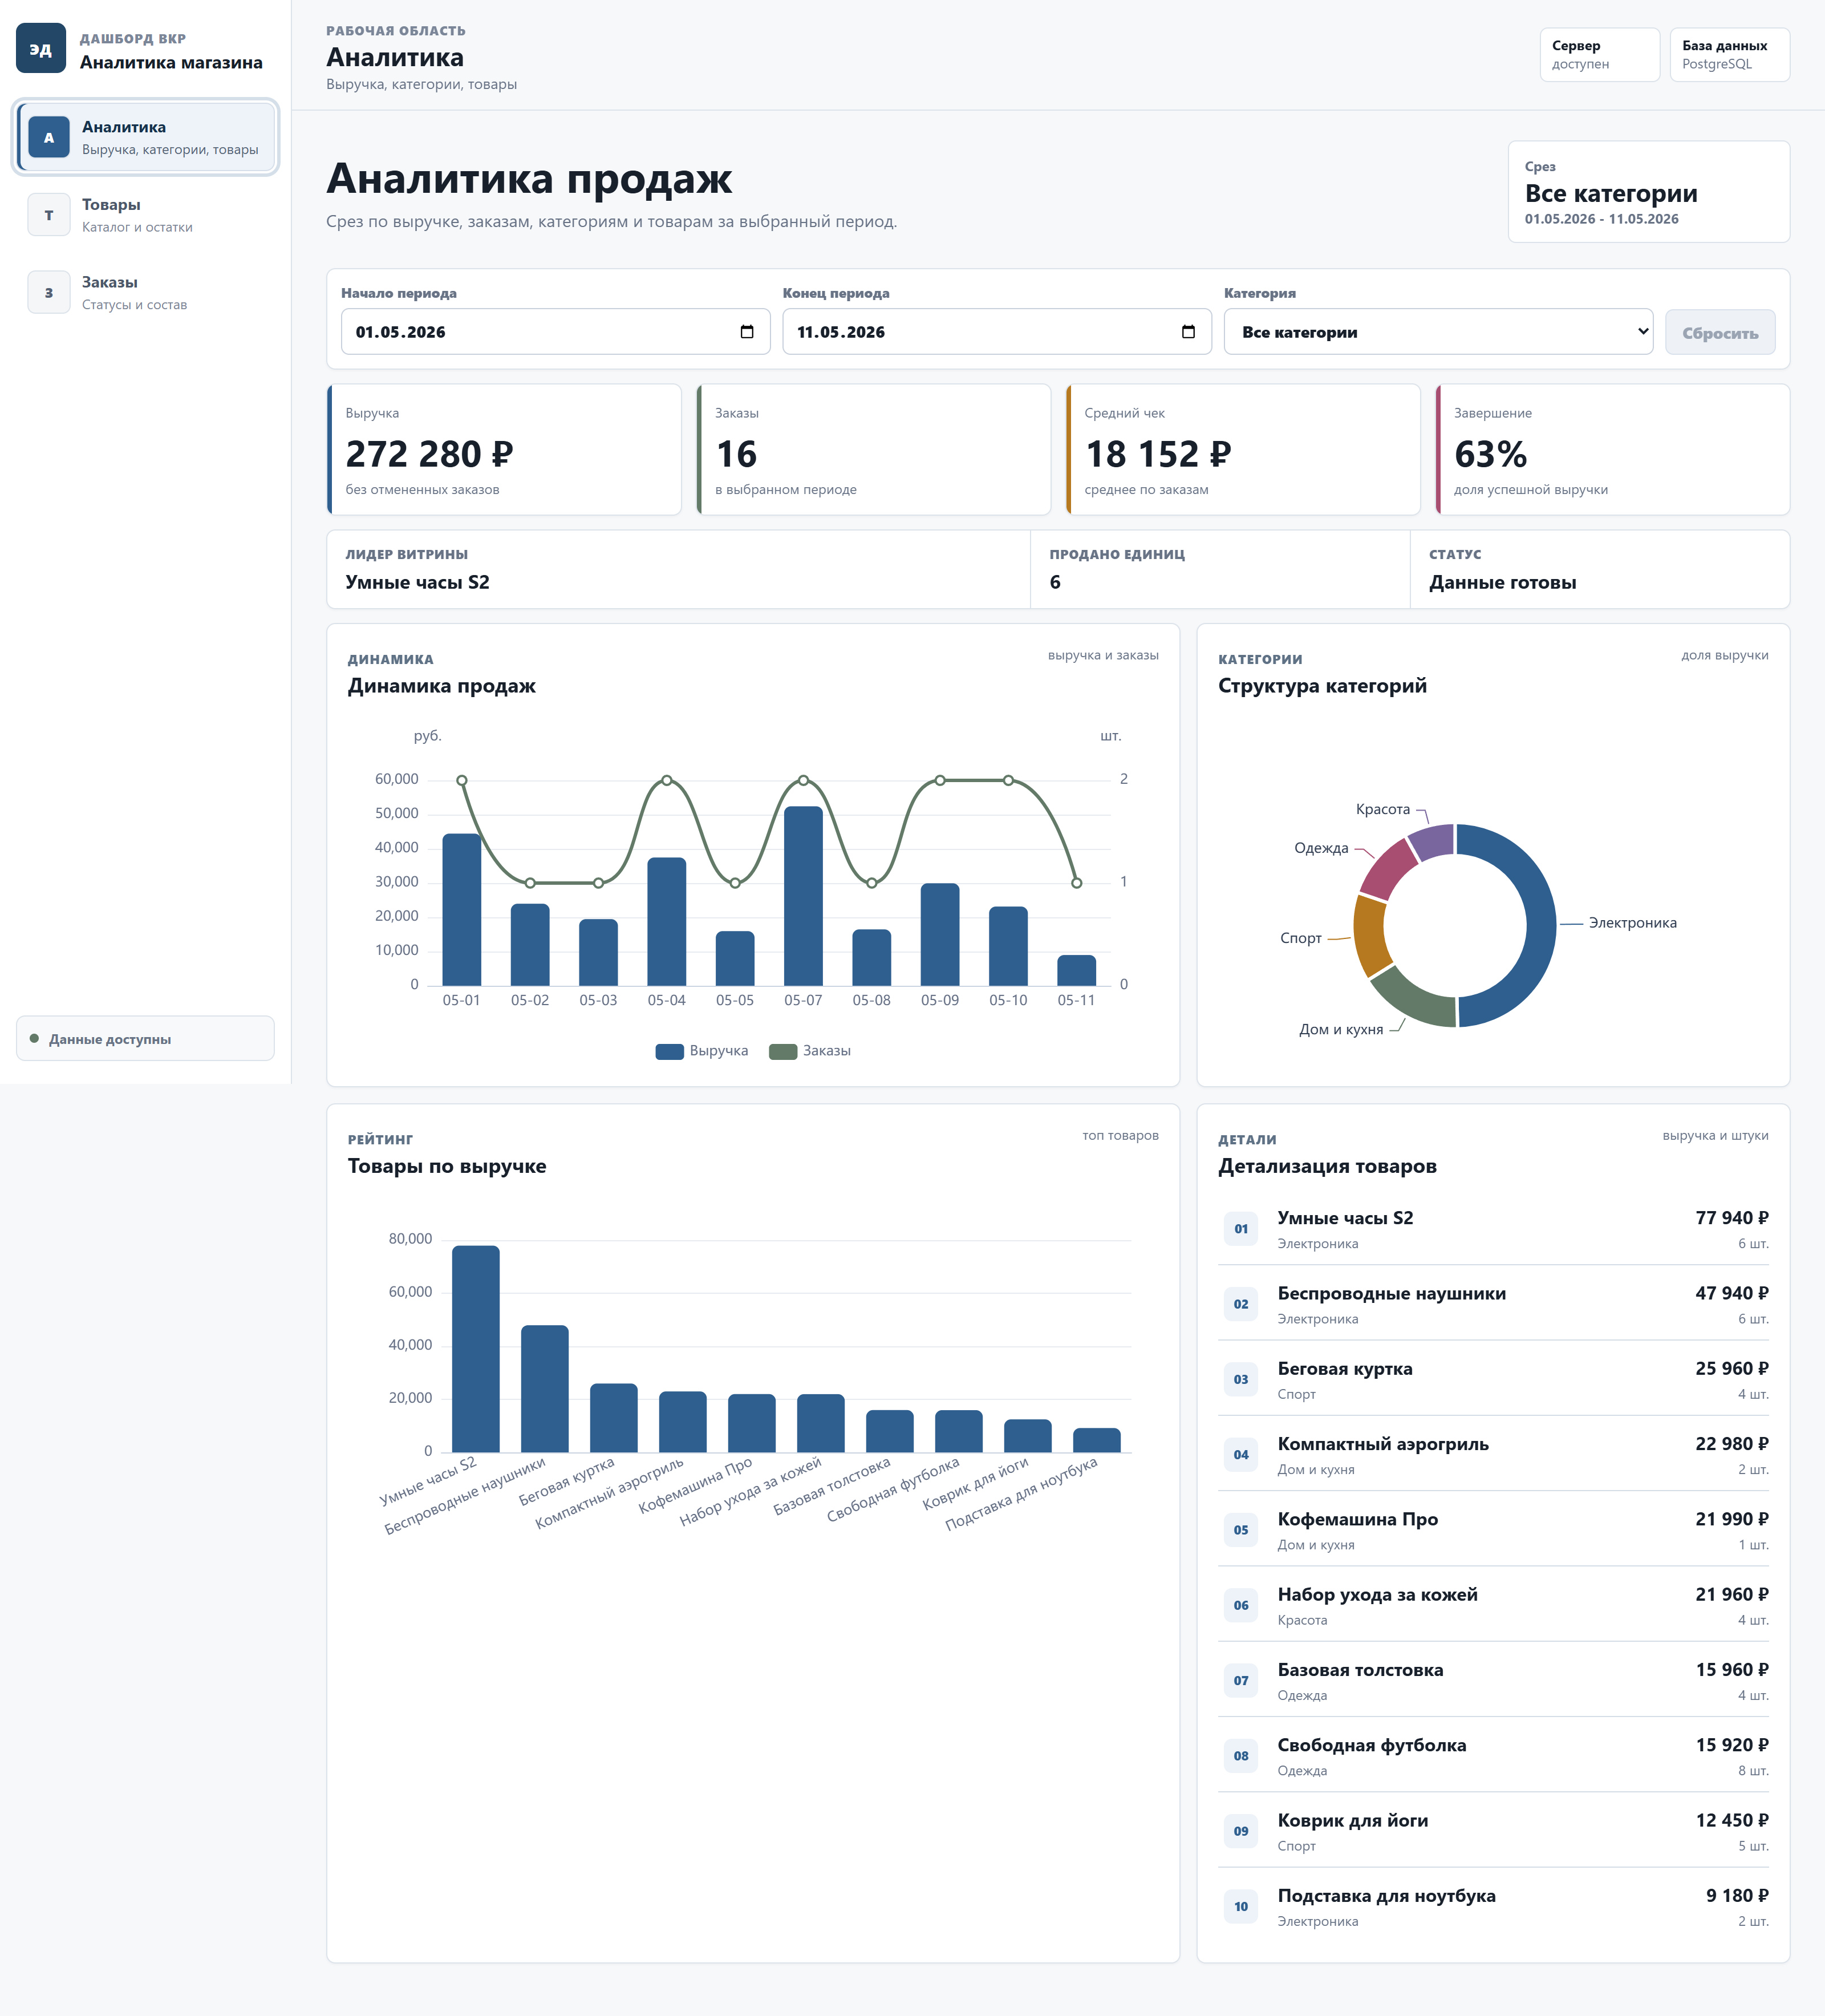Click the Электроника donut segment
Viewport: 1825px width, 2016px height.
[x=1541, y=925]
